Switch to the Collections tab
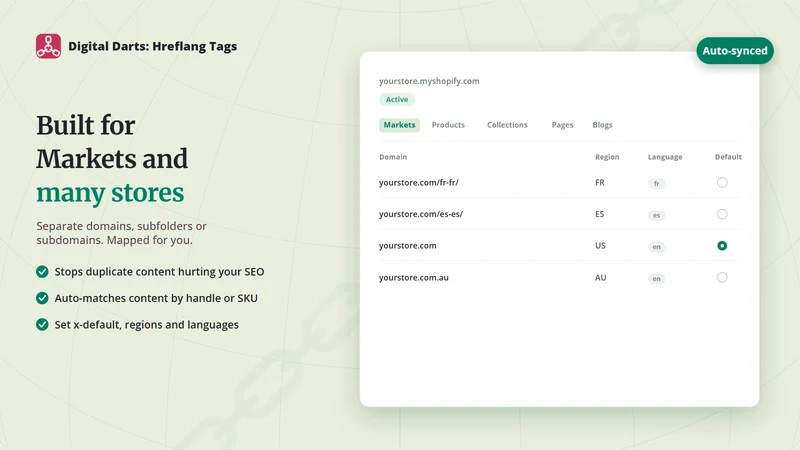Image resolution: width=800 pixels, height=450 pixels. click(507, 125)
